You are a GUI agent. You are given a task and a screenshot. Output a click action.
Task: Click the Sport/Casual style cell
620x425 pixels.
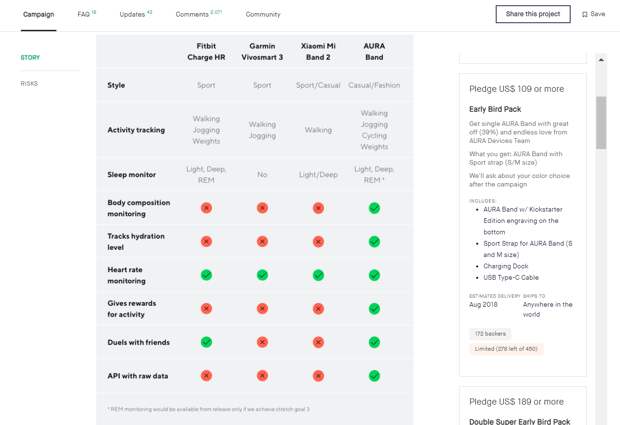tap(318, 85)
